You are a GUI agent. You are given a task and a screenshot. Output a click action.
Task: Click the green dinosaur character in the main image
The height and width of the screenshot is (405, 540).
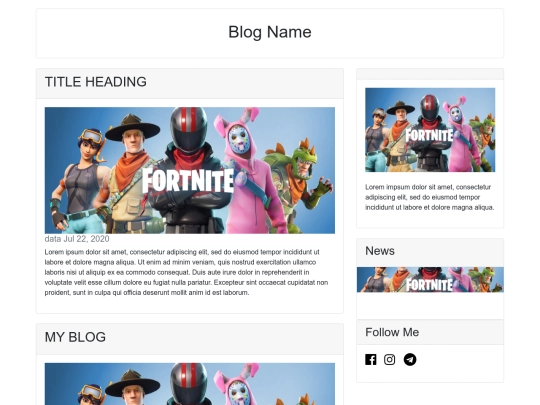[x=298, y=179]
